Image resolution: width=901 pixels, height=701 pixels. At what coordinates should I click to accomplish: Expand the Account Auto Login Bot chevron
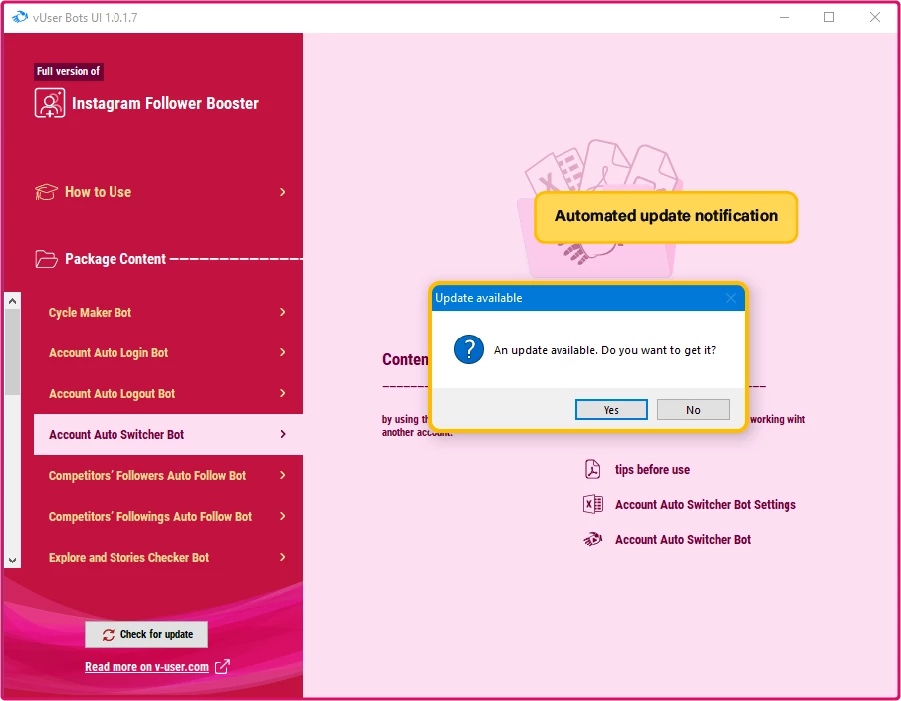click(x=283, y=352)
